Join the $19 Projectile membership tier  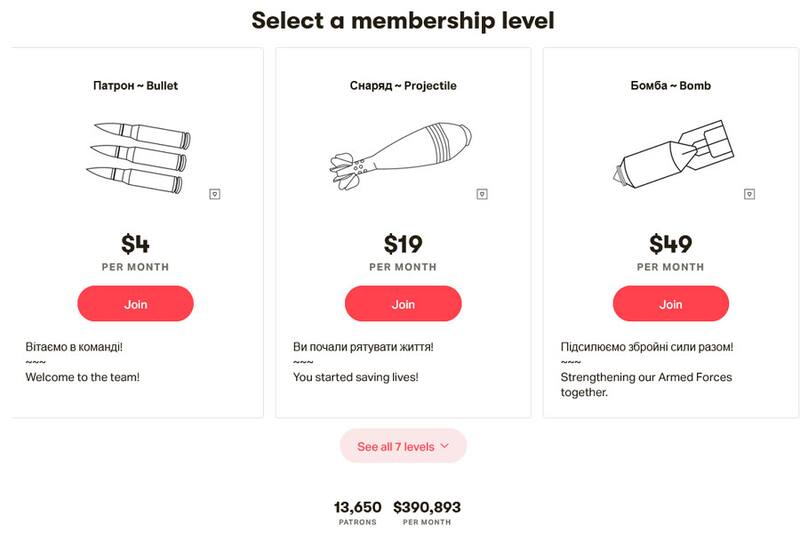point(403,304)
